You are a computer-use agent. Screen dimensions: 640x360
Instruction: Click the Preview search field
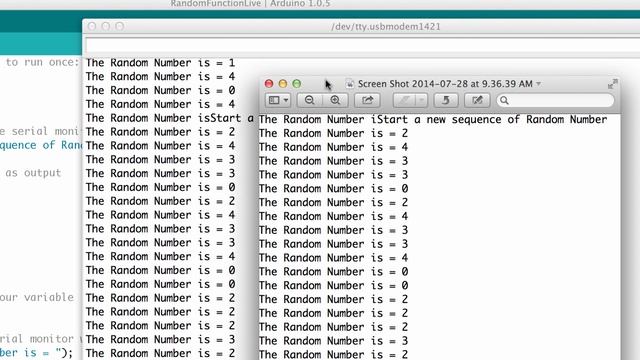pyautogui.click(x=555, y=100)
